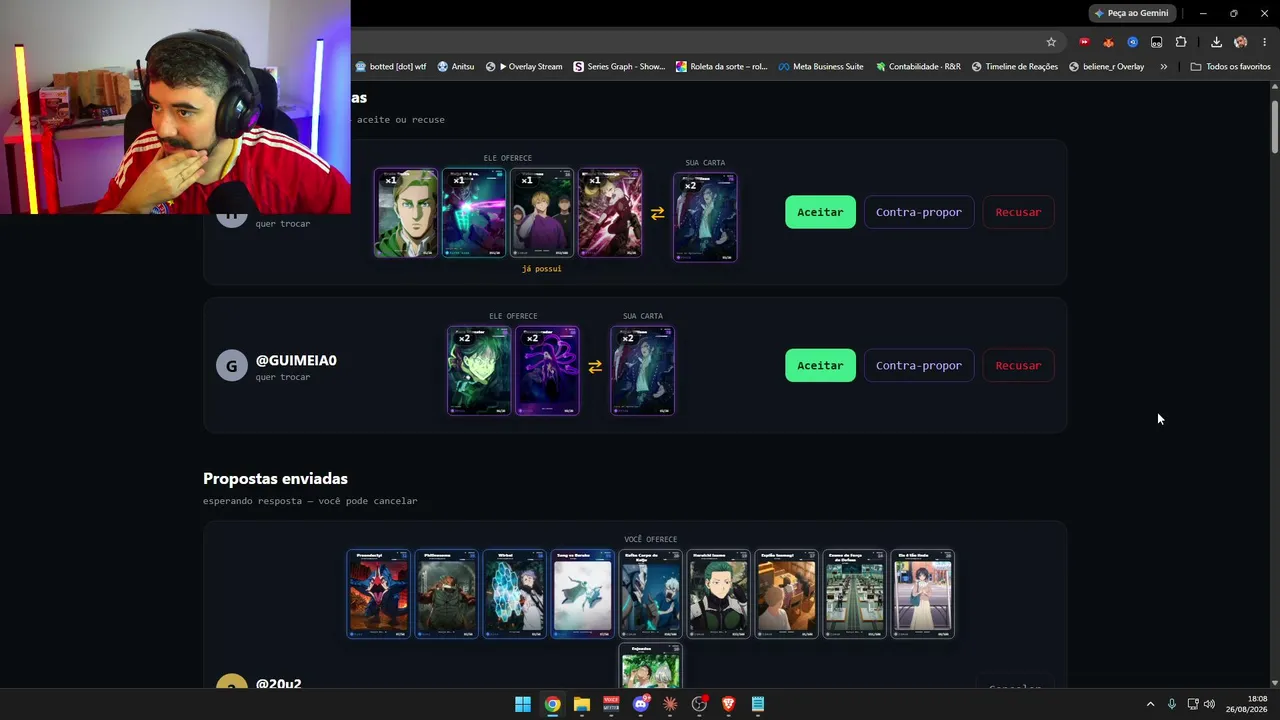Bookmark this page with the star icon

1051,42
